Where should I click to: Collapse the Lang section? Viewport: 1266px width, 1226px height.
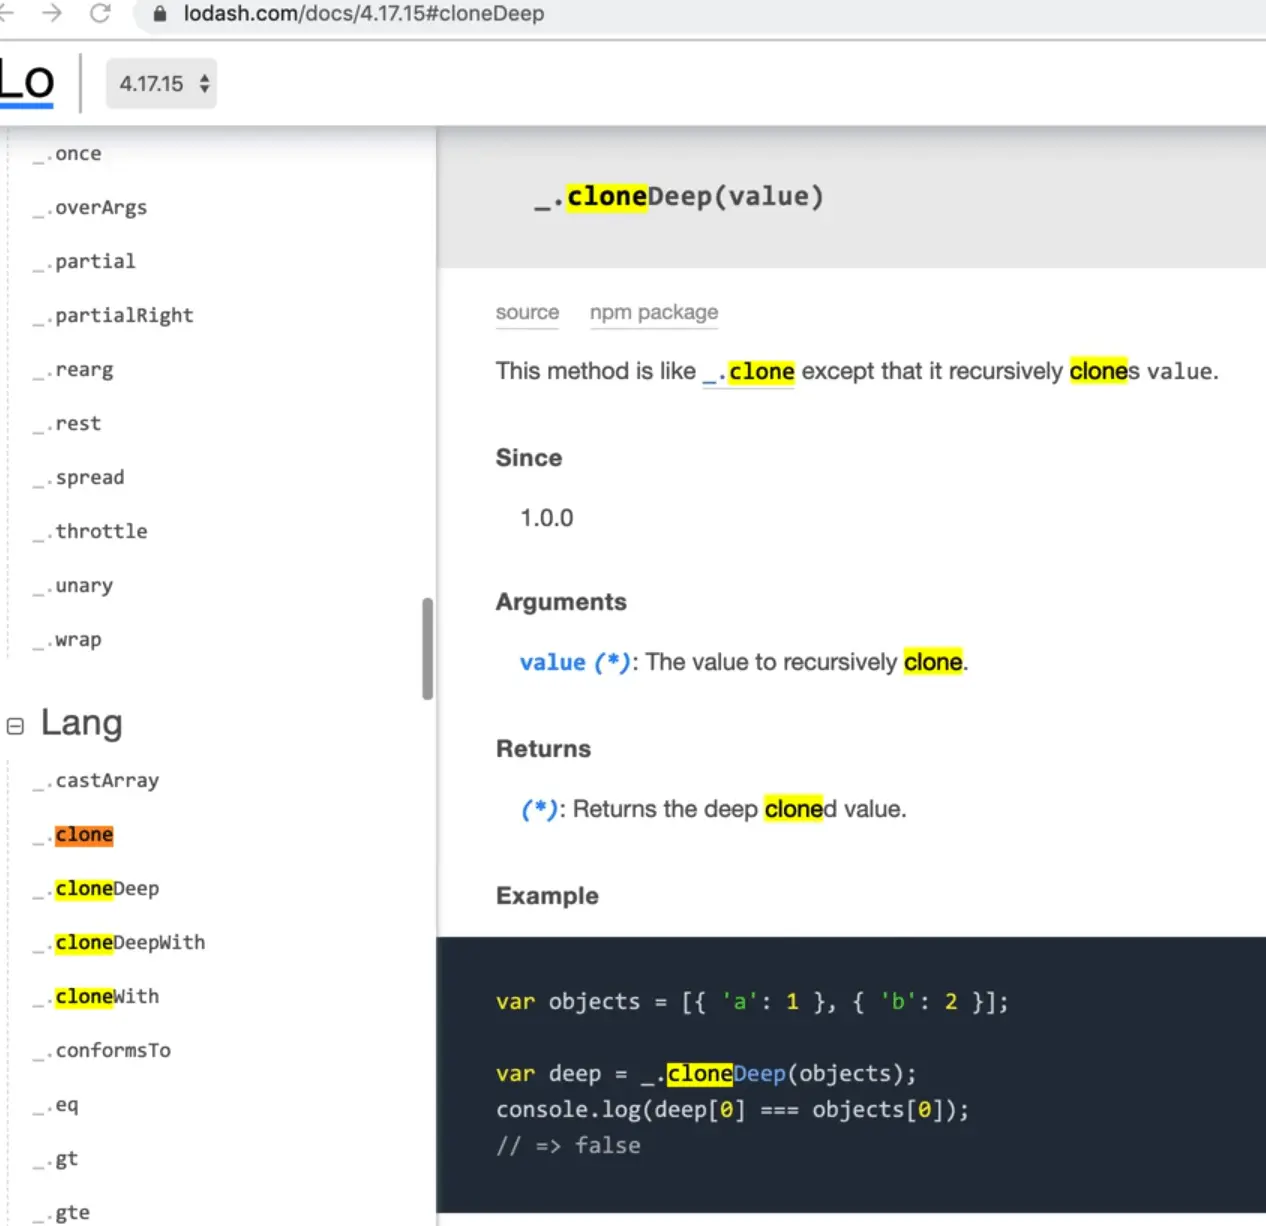(15, 725)
